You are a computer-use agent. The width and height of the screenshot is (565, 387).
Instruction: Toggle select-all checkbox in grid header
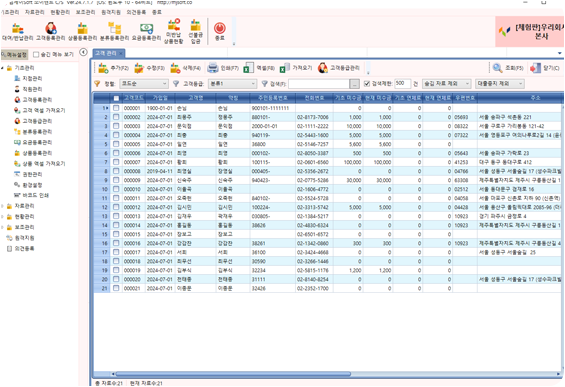(x=116, y=98)
